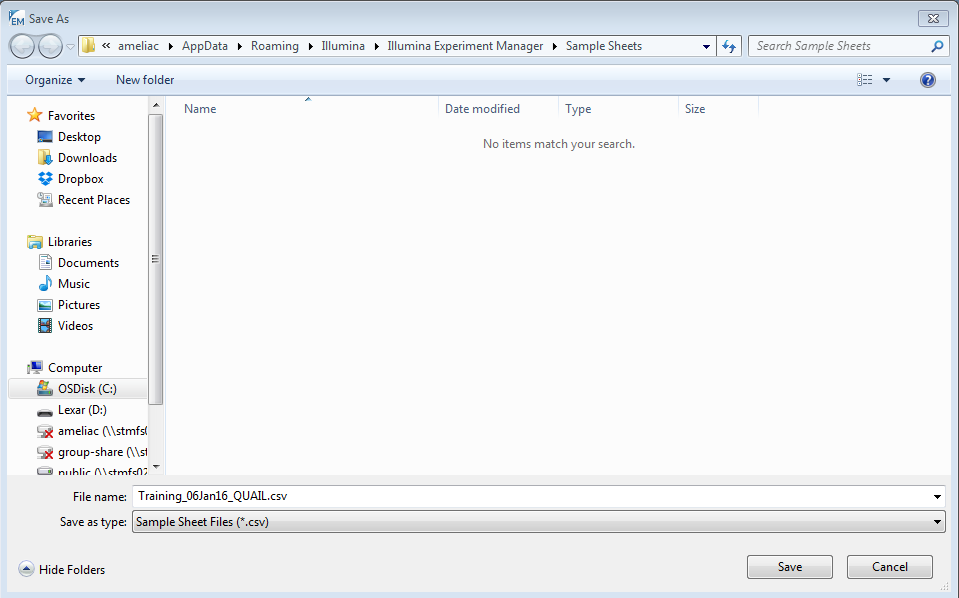959x598 pixels.
Task: Close the Save As dialog
Action: tap(933, 19)
